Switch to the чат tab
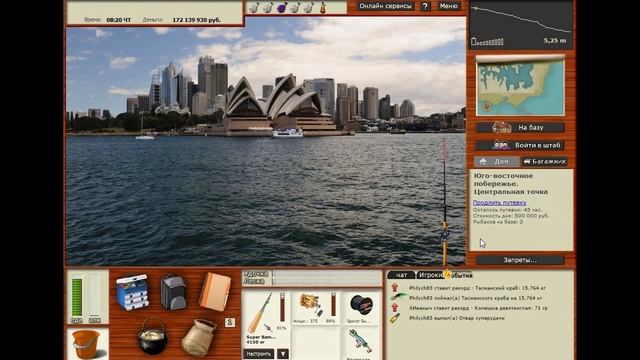This screenshot has height=360, width=640. (402, 276)
